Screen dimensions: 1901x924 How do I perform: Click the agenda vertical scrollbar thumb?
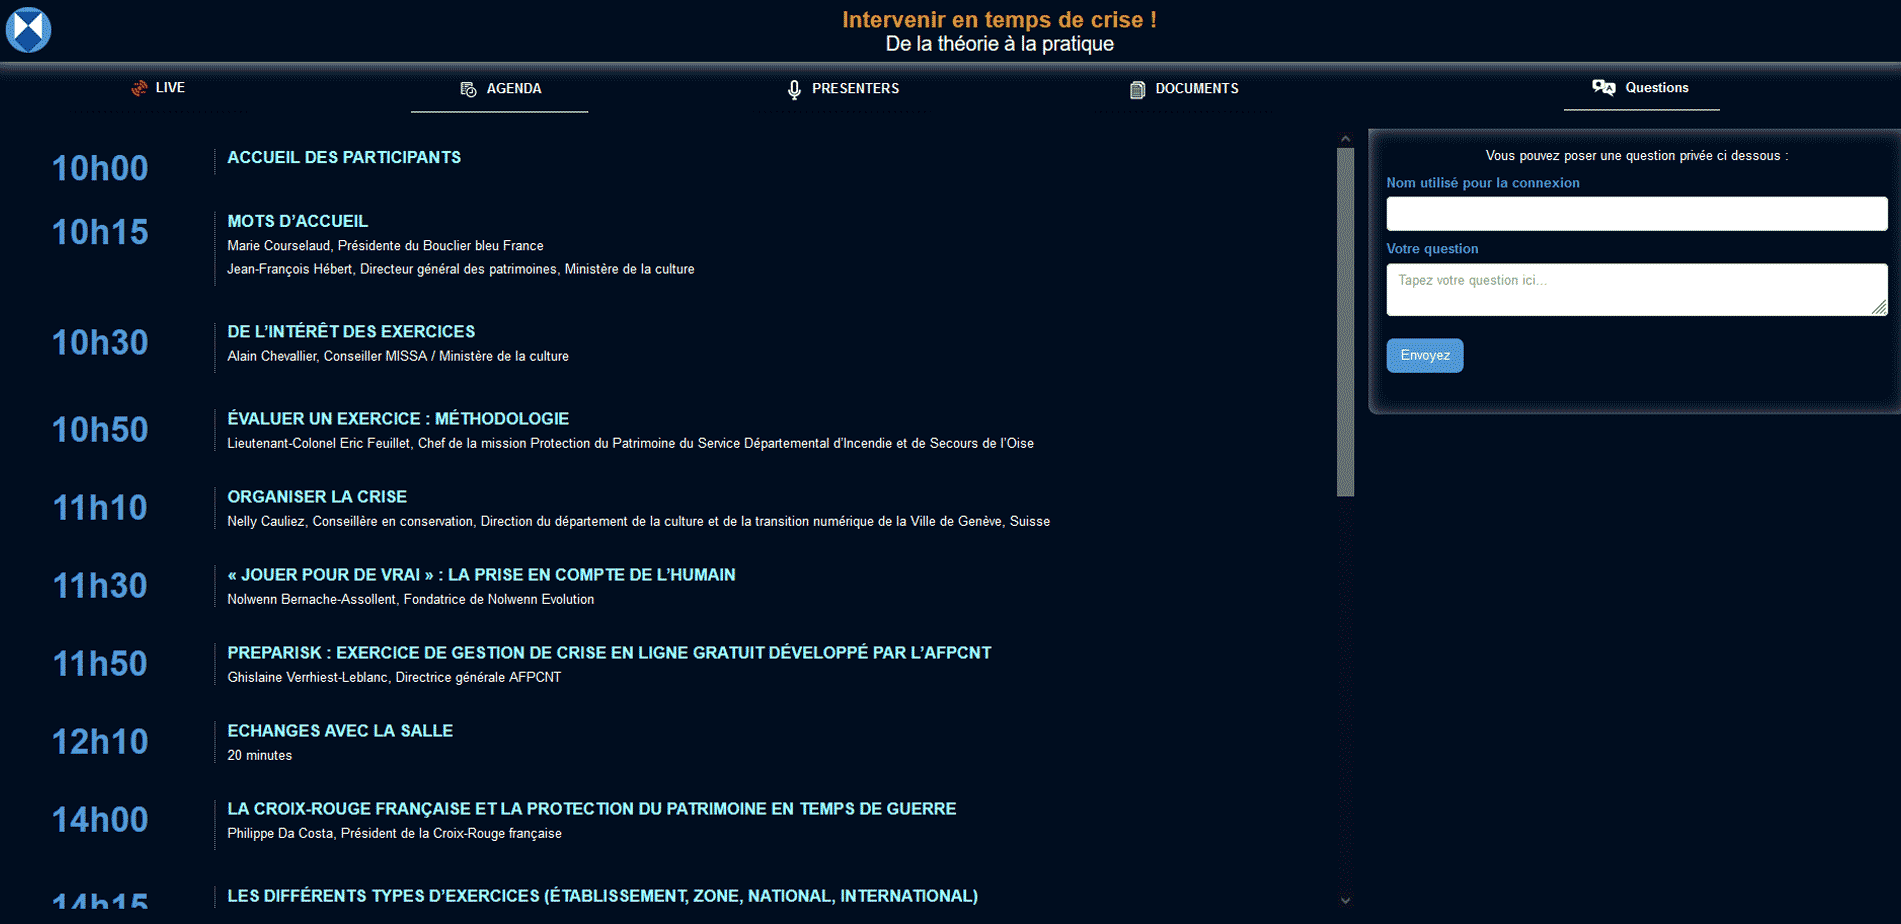[x=1345, y=320]
